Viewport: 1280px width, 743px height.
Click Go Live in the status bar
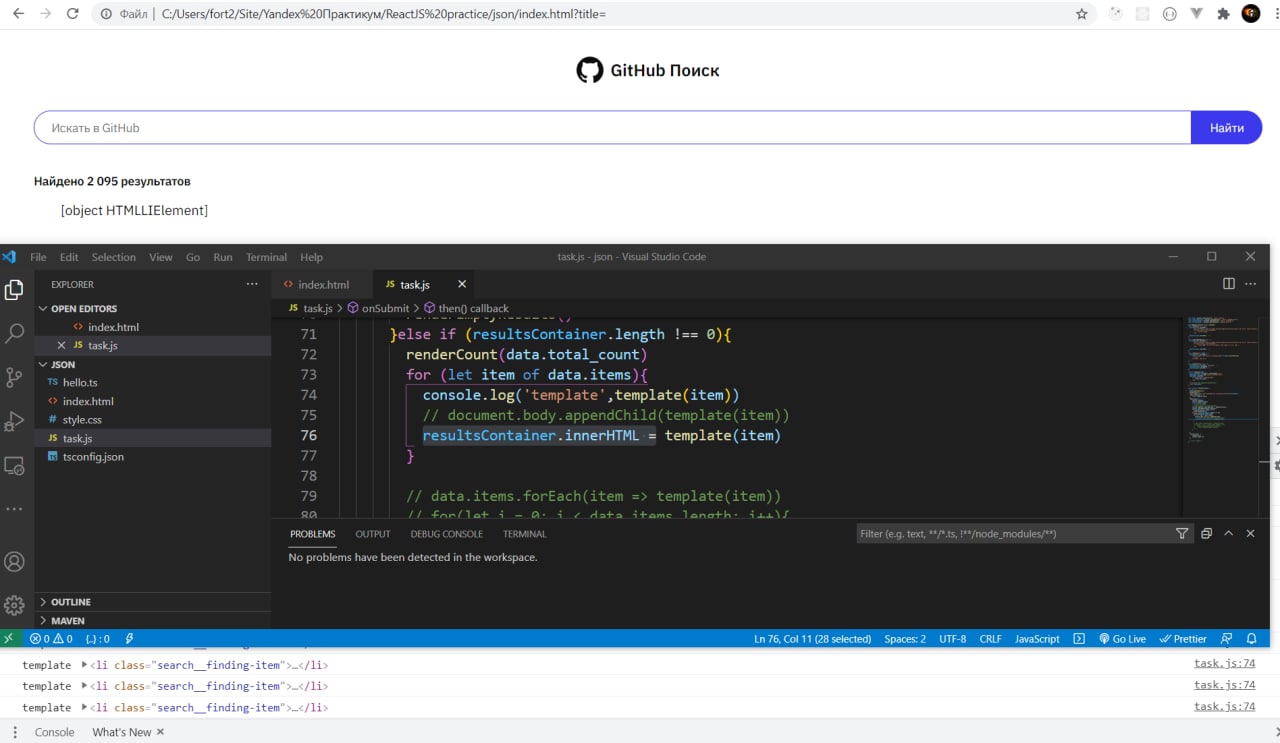pos(1122,638)
